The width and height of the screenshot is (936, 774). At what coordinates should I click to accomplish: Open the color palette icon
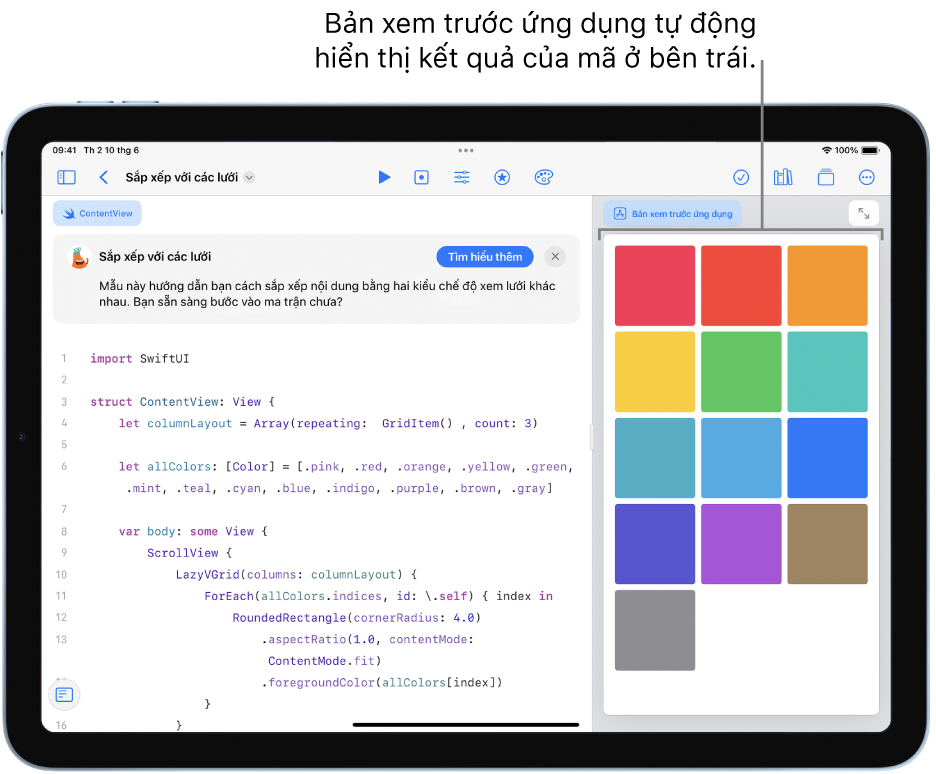click(x=544, y=177)
